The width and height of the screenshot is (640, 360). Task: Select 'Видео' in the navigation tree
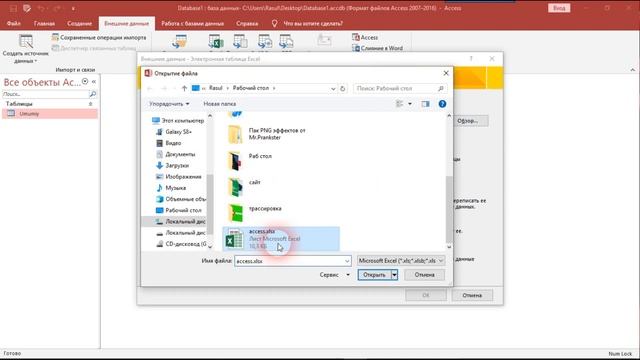[169, 143]
